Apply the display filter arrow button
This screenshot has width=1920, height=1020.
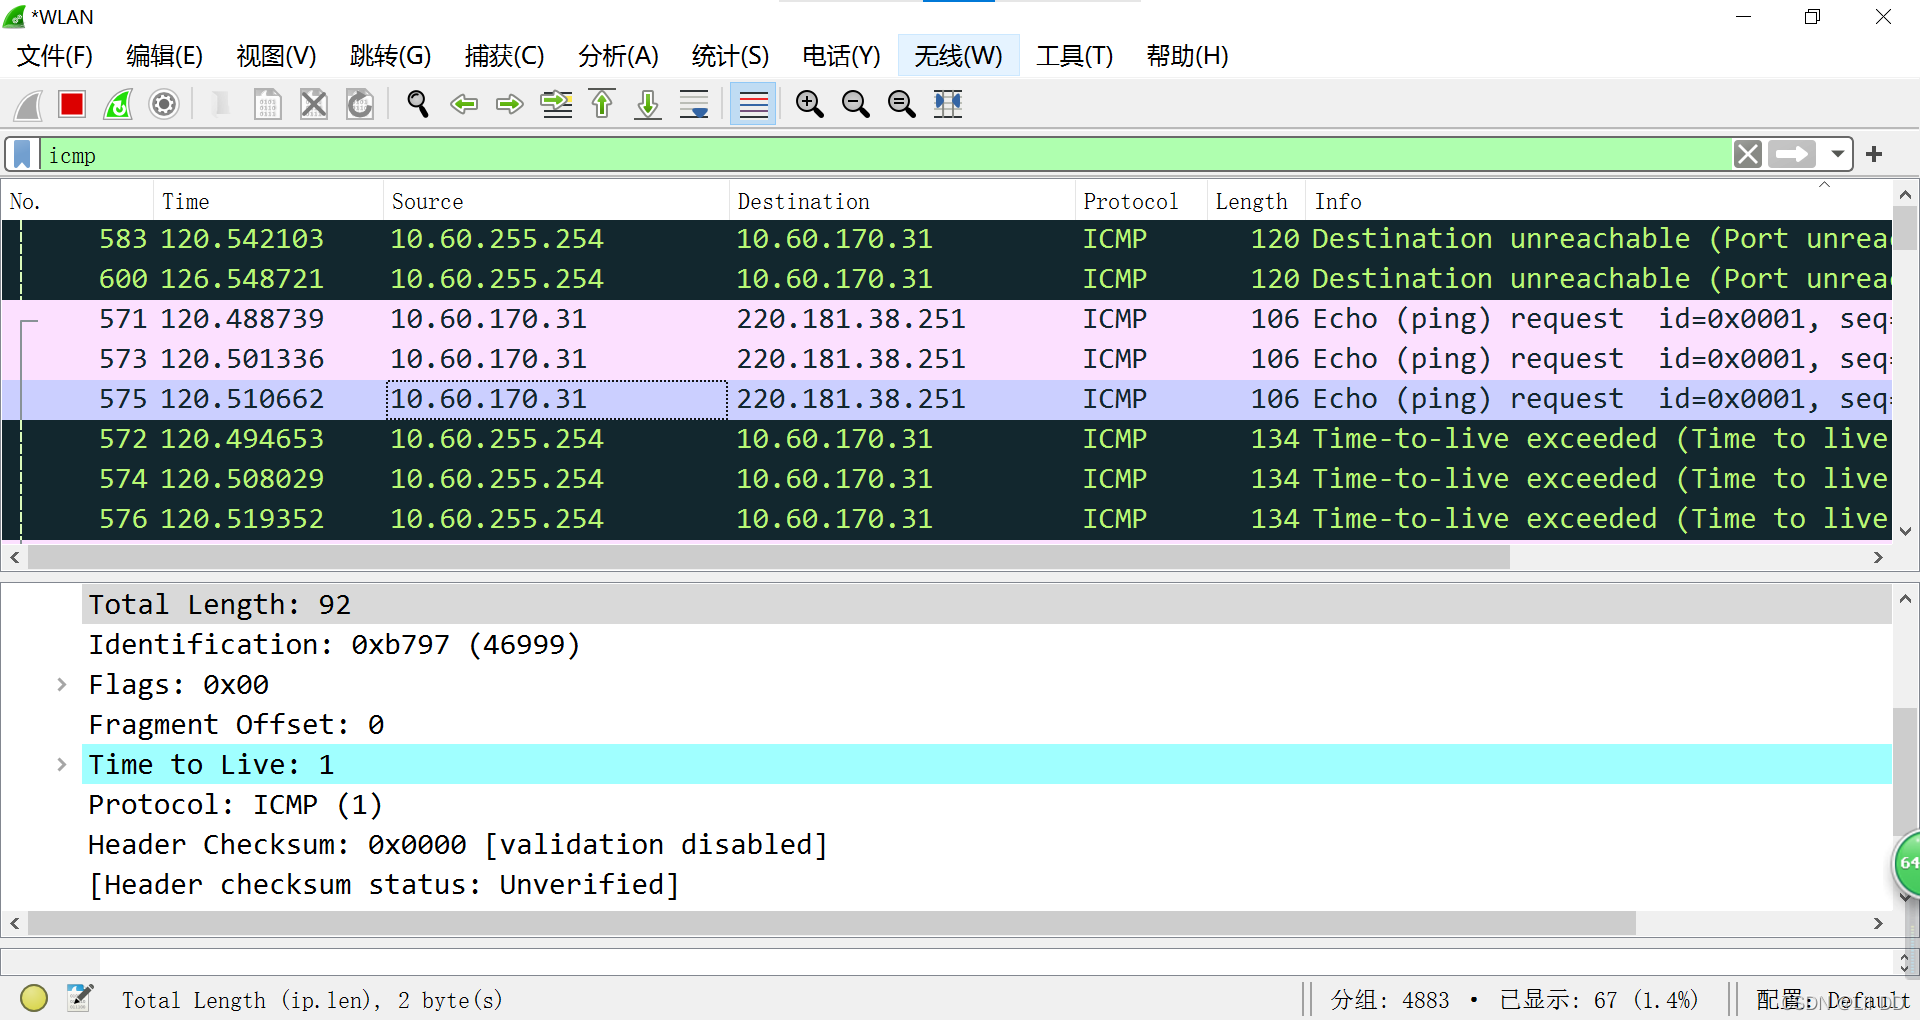point(1792,155)
